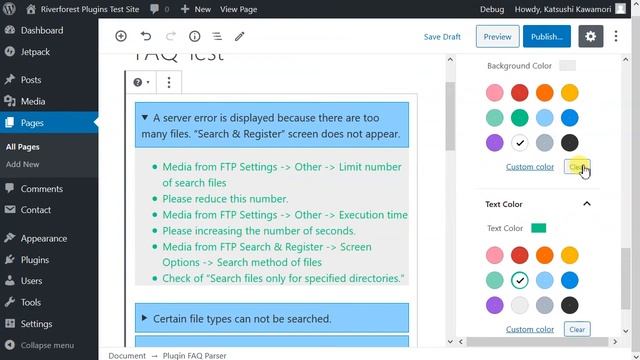This screenshot has height=360, width=640.
Task: Click Save Draft
Action: pyautogui.click(x=442, y=37)
